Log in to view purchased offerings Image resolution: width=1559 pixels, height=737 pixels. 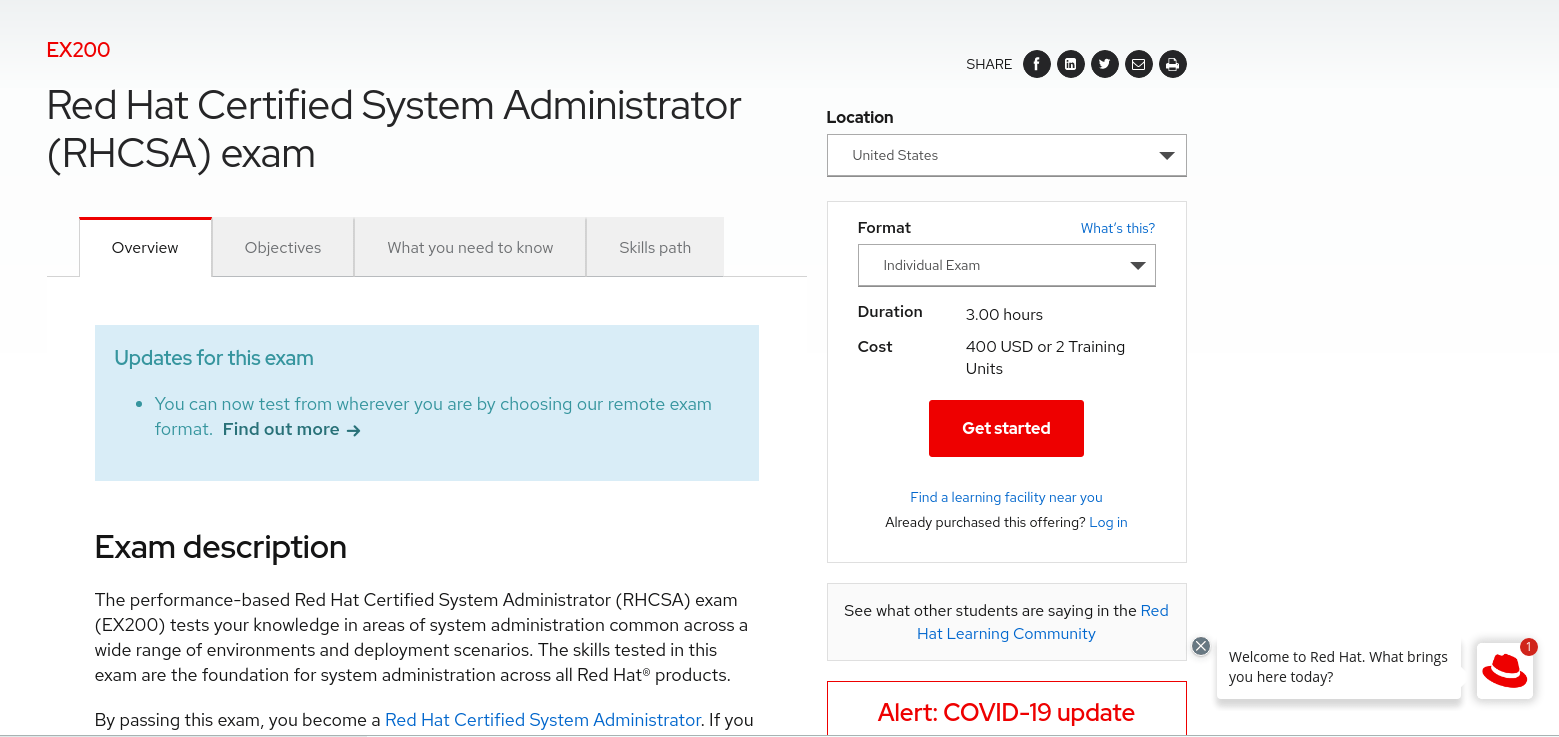click(x=1108, y=522)
